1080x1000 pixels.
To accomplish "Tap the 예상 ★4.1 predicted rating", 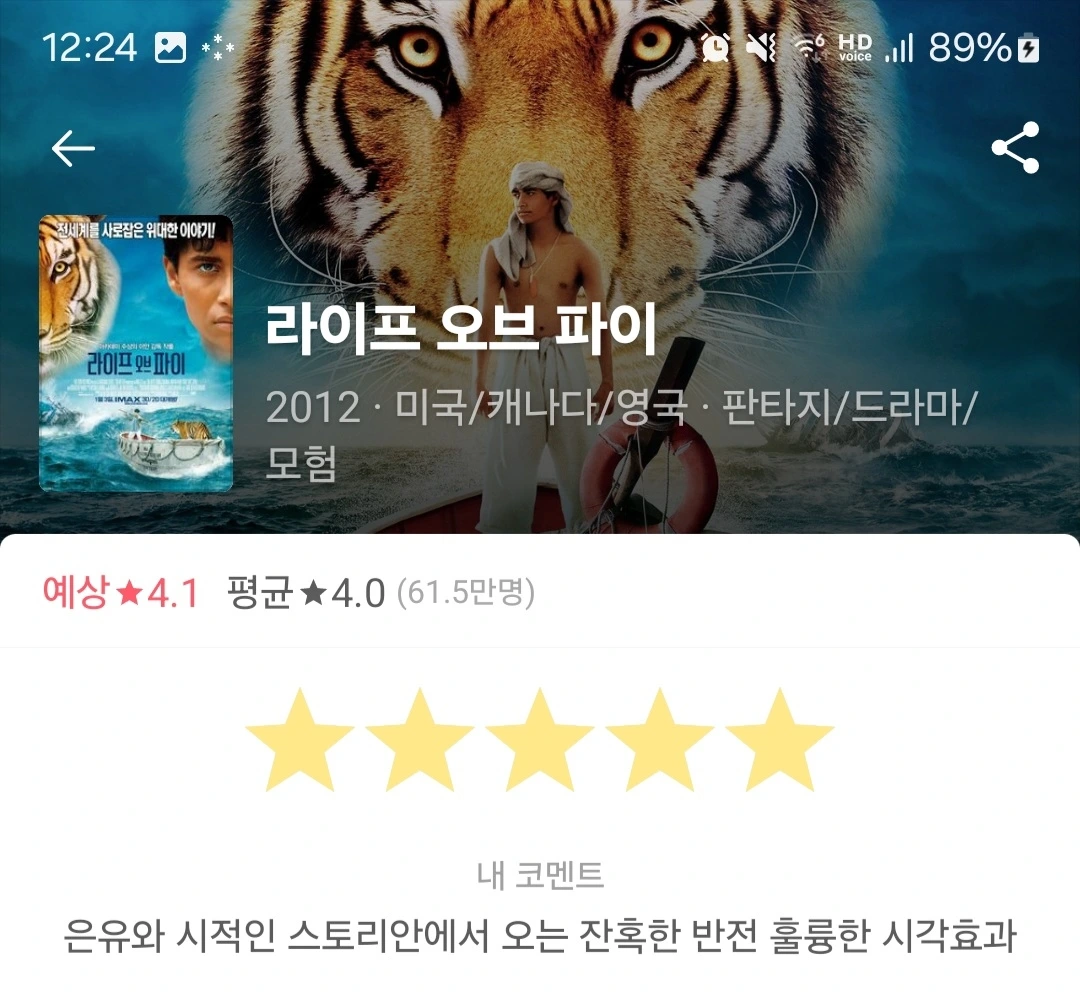I will click(x=121, y=592).
